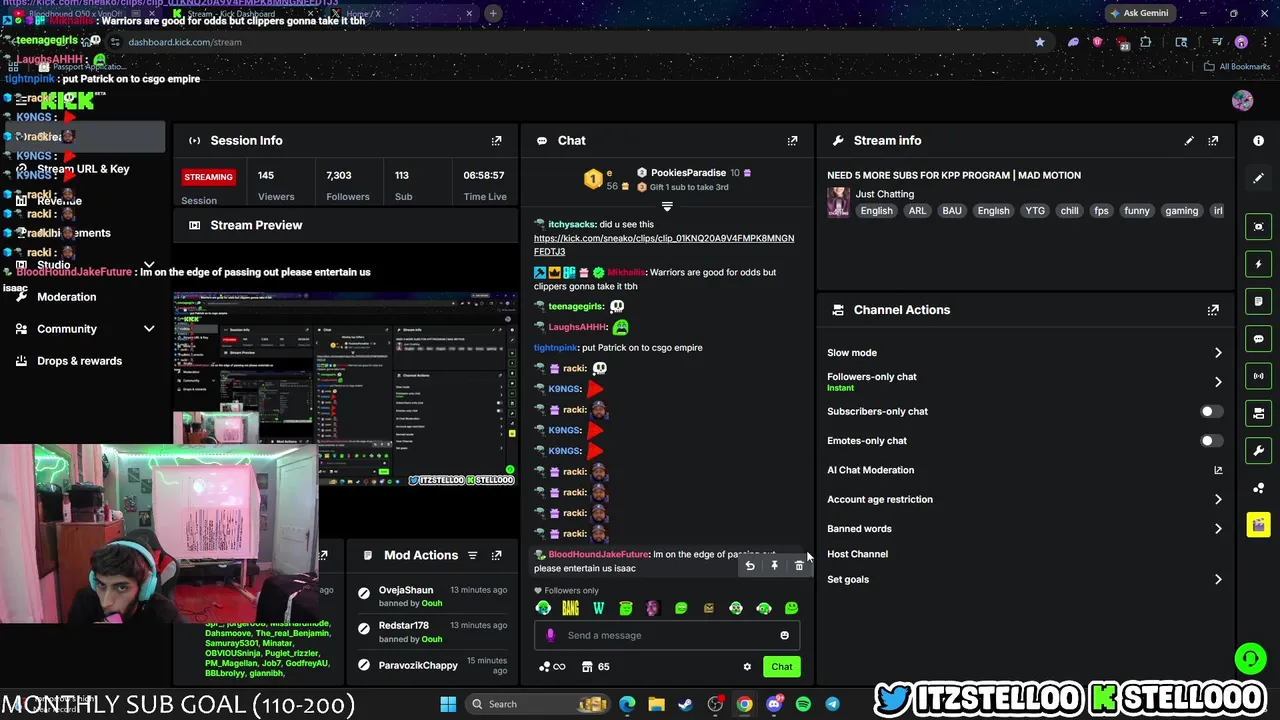Click tightnpink username in chat
Viewport: 1280px width, 720px height.
pyautogui.click(x=556, y=348)
